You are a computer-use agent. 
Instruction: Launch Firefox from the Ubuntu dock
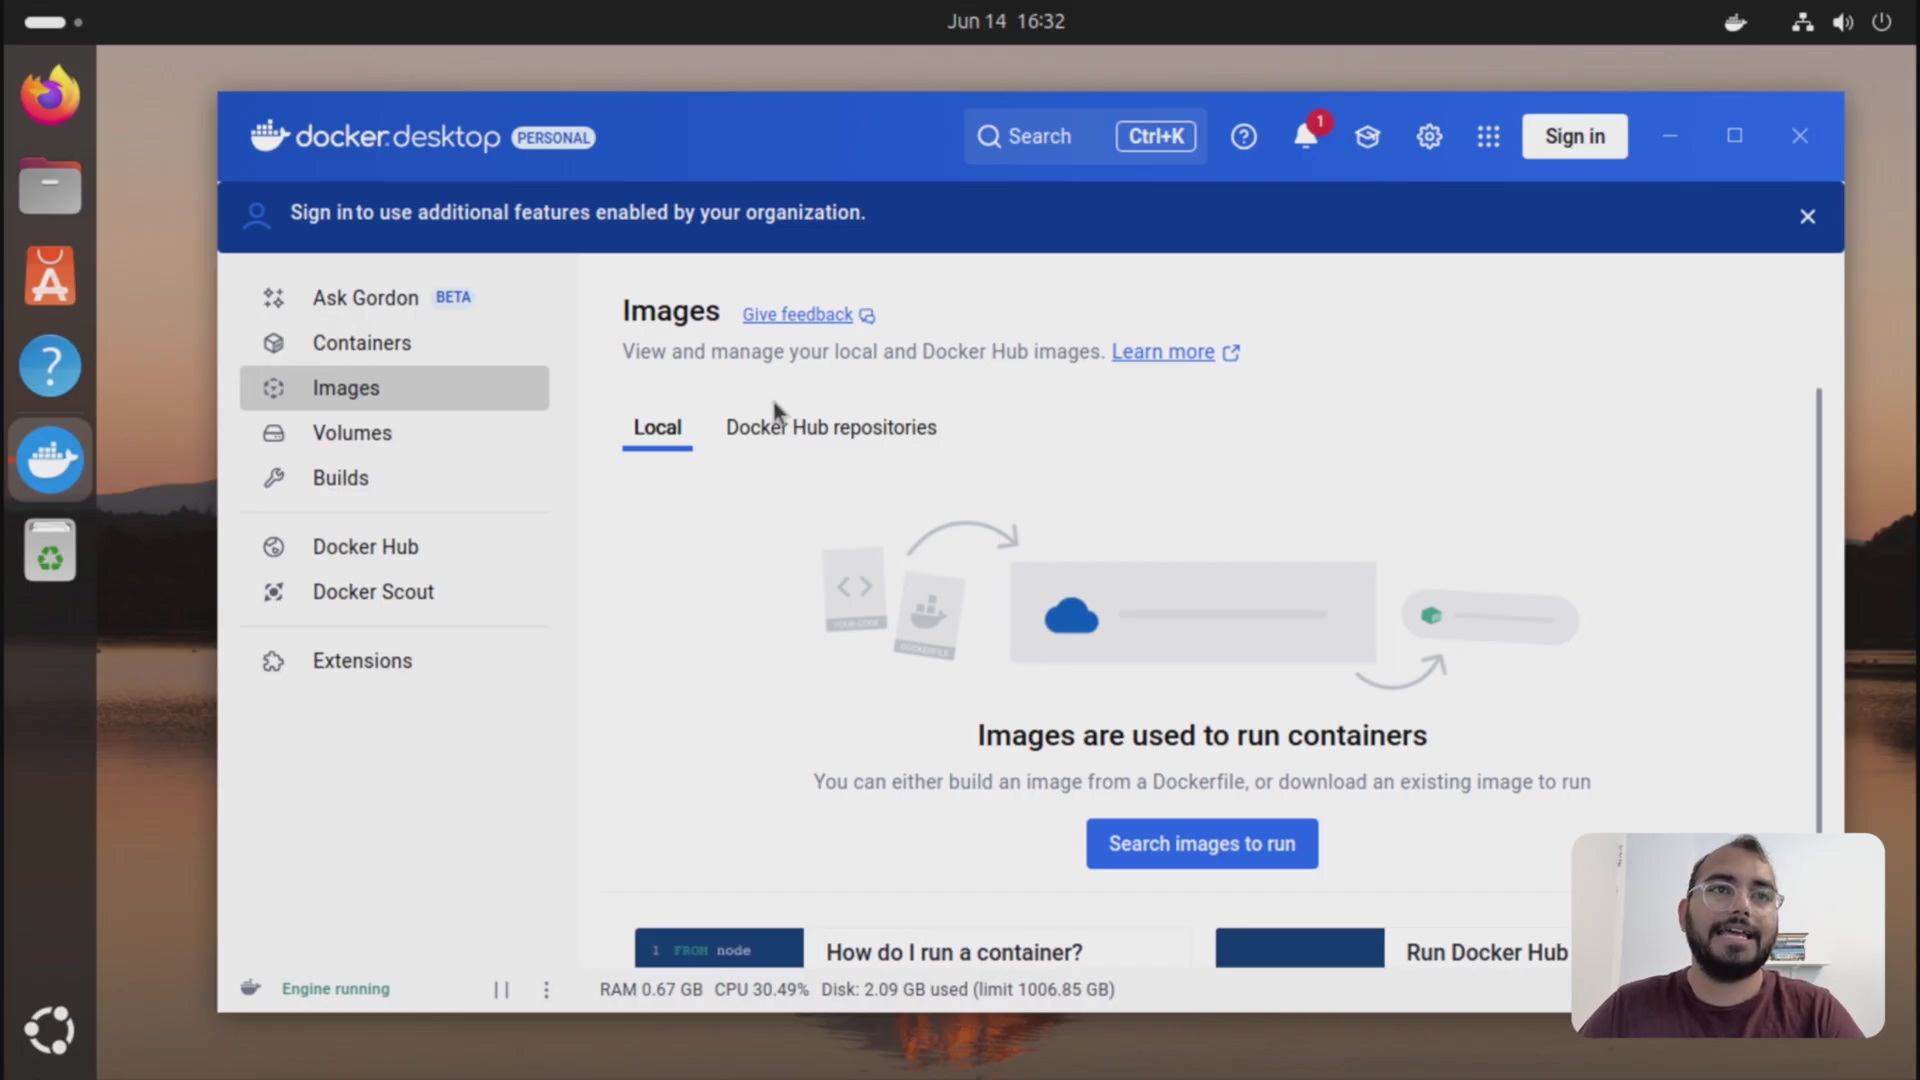click(49, 96)
